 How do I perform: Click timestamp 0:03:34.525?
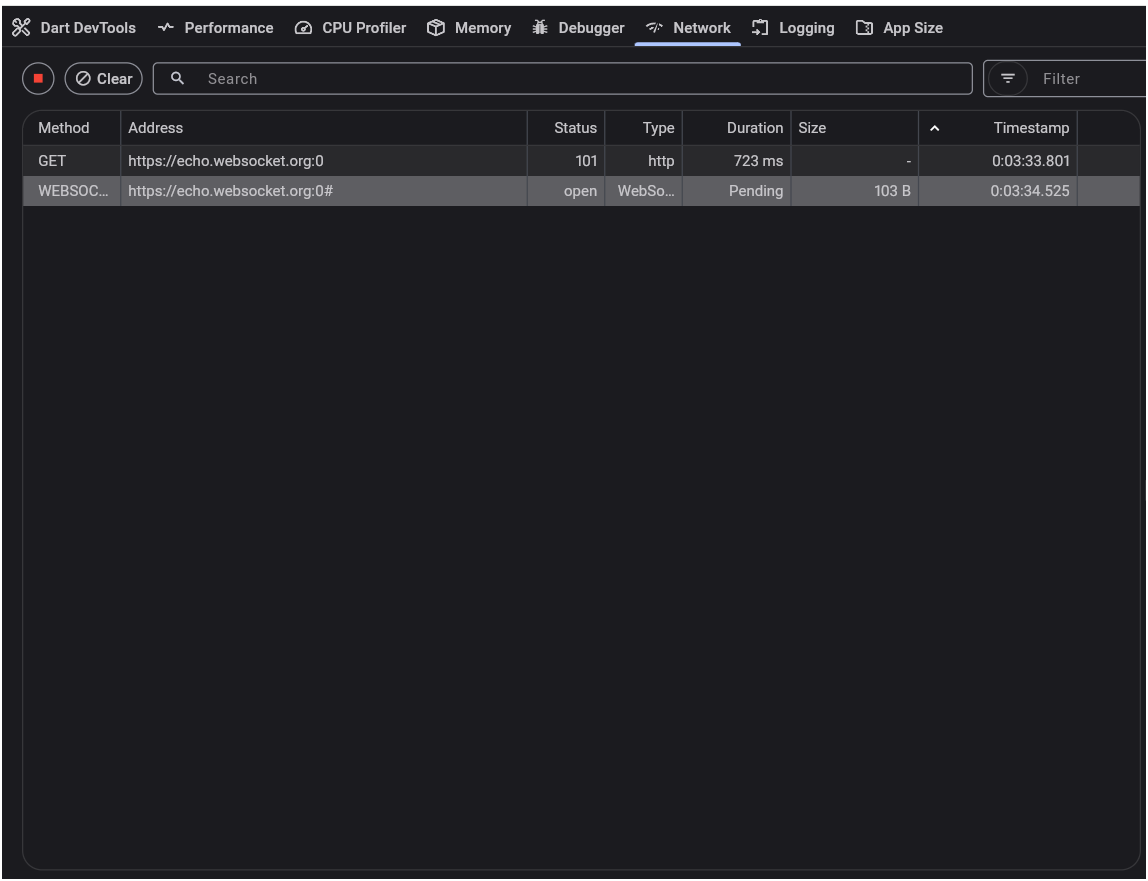(1030, 191)
